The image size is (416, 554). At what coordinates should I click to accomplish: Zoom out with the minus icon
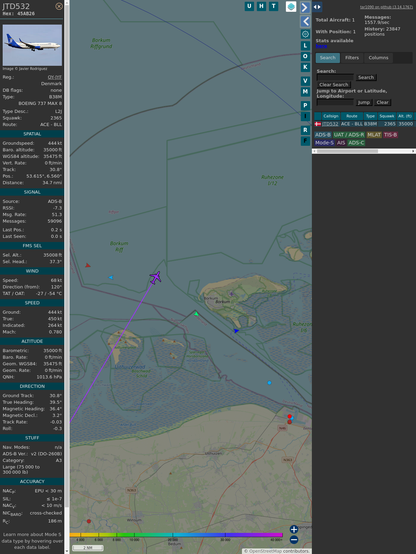click(x=294, y=540)
